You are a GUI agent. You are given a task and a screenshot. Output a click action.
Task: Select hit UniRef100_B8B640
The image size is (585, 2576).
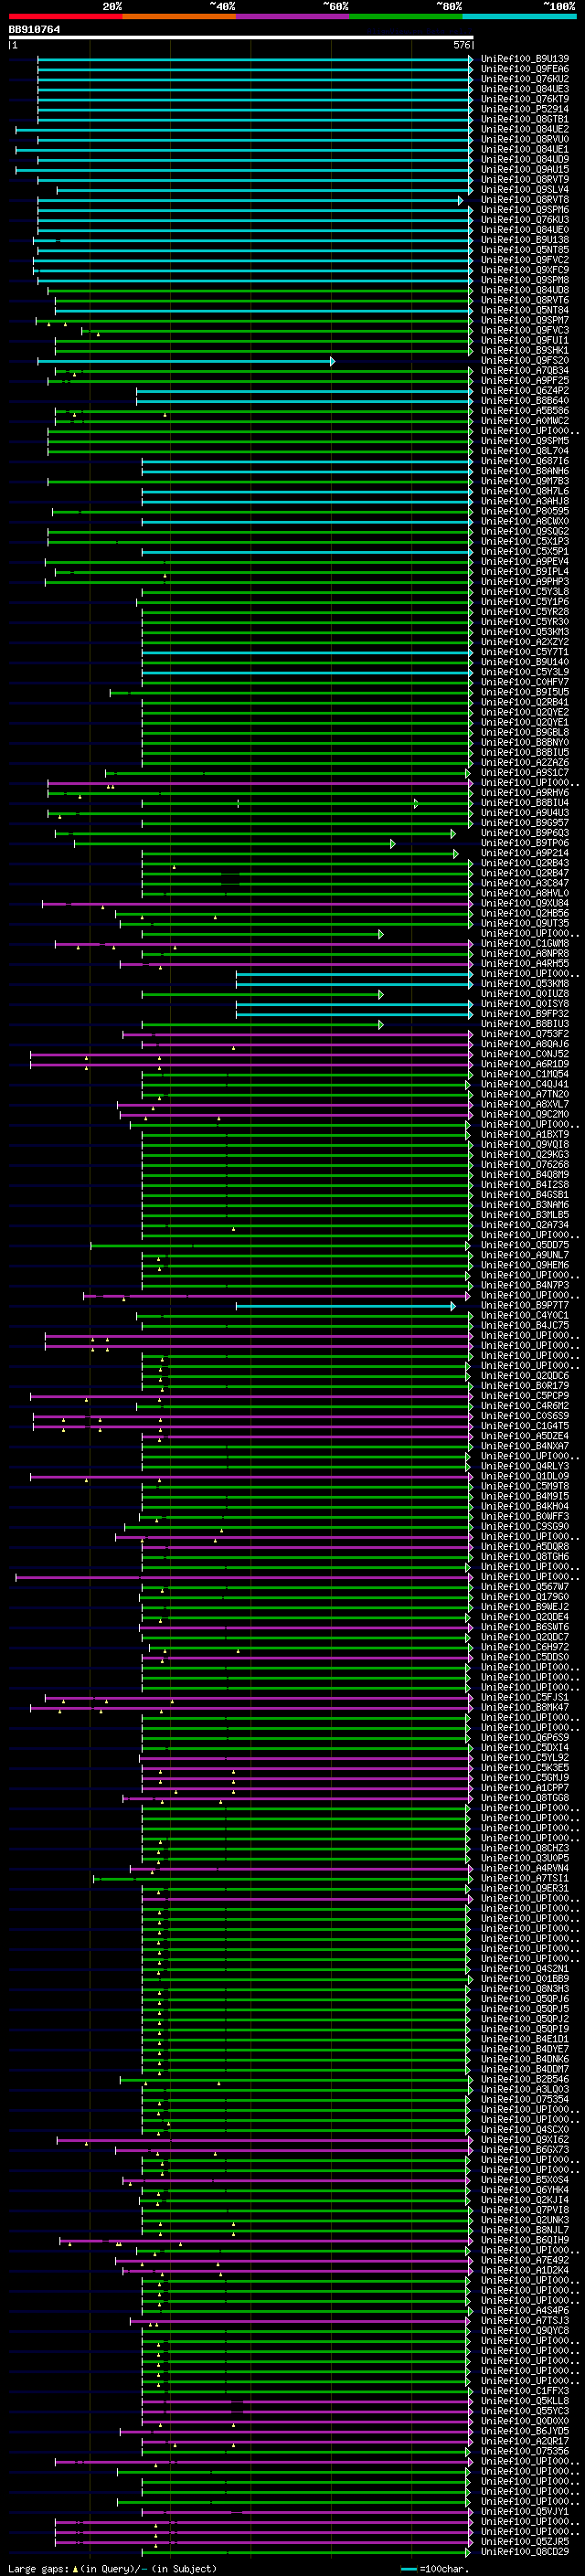point(524,400)
